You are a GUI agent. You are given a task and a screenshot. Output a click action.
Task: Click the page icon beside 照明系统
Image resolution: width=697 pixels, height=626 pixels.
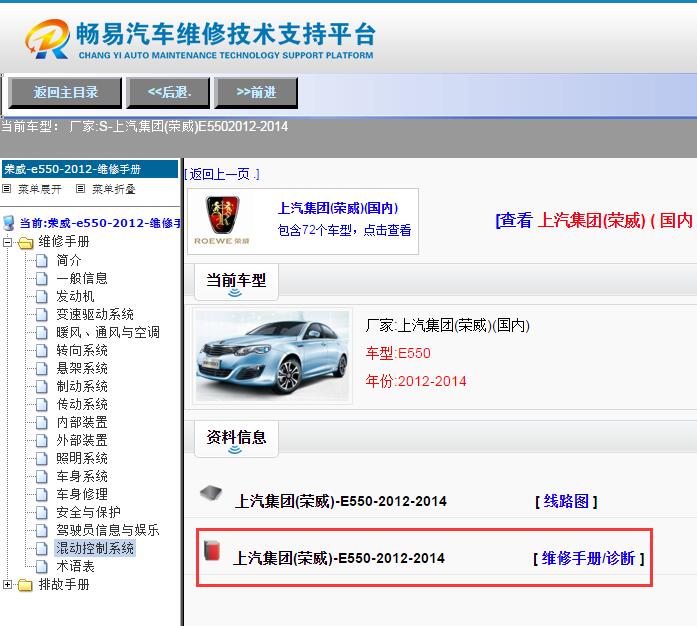[42, 458]
